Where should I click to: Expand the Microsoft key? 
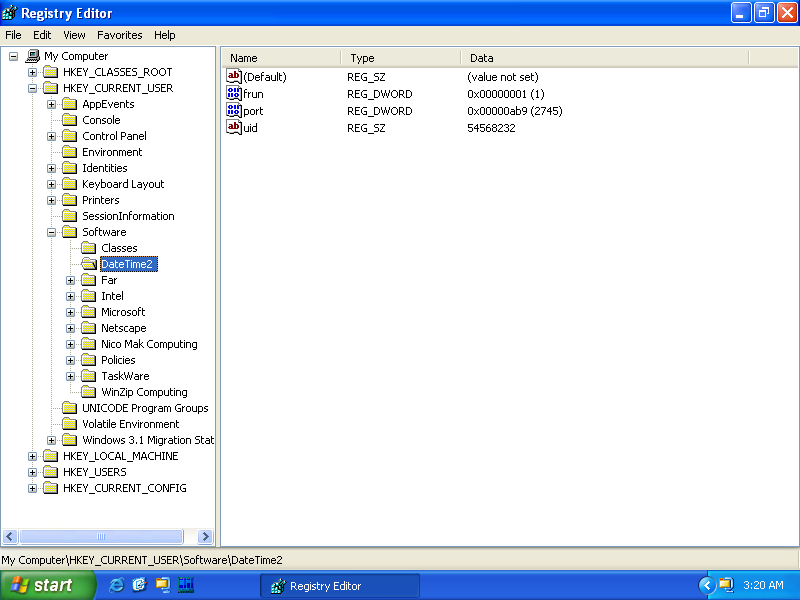71,312
